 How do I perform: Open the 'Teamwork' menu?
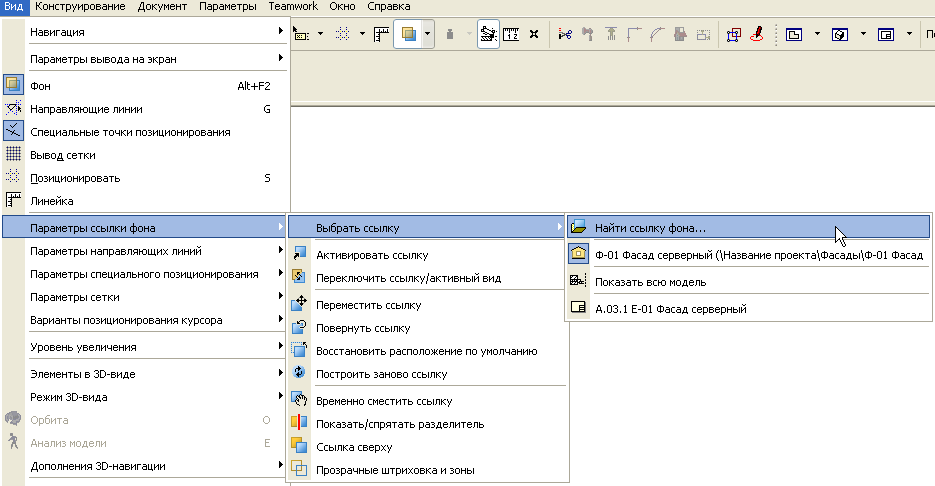[x=292, y=7]
